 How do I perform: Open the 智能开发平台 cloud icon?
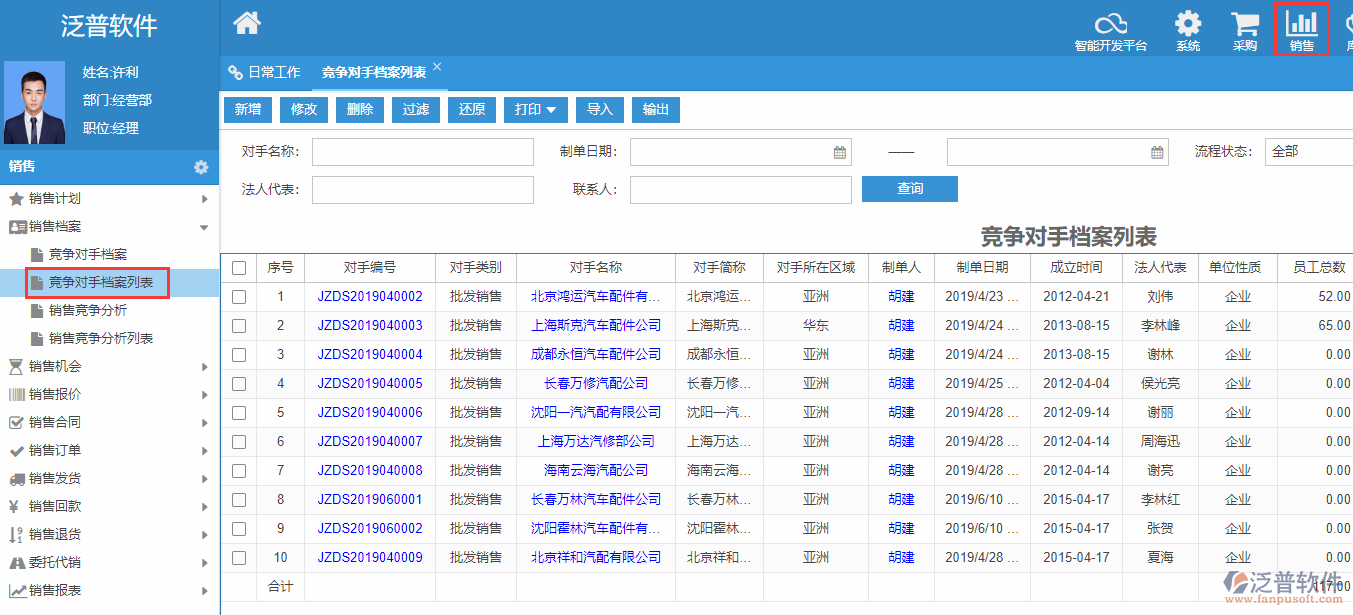click(1110, 24)
